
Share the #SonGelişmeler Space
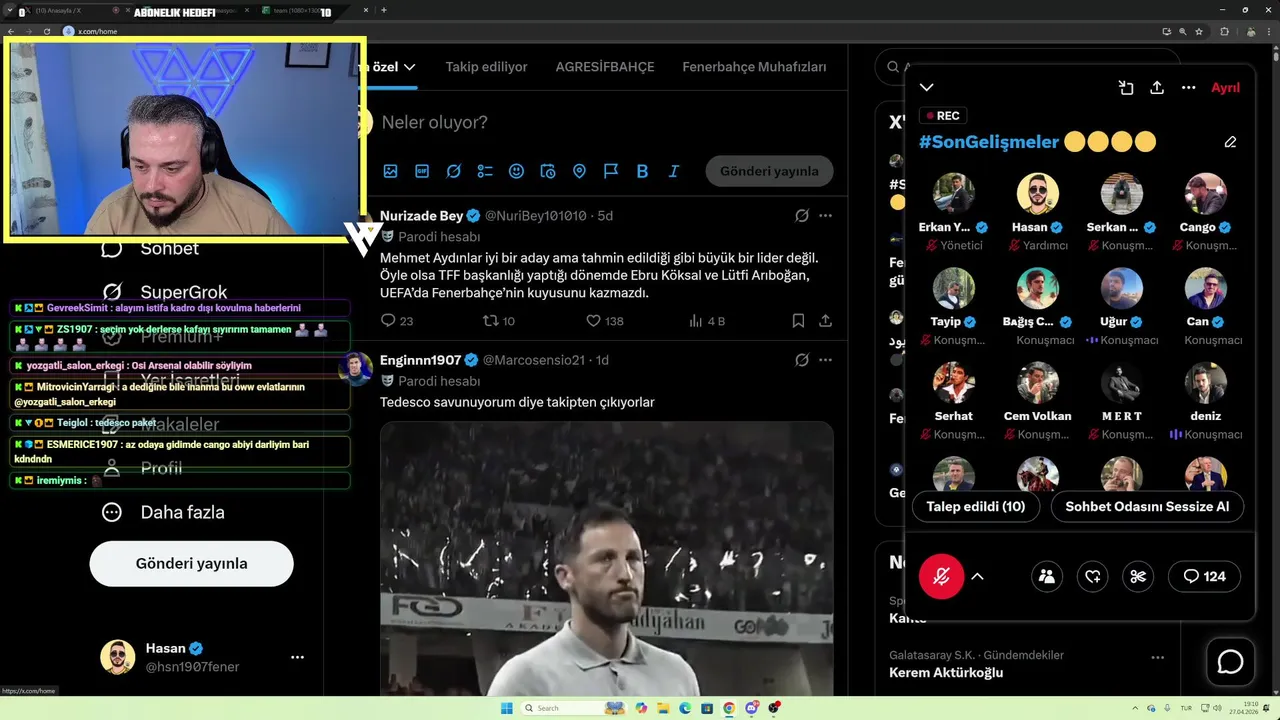tap(1157, 88)
